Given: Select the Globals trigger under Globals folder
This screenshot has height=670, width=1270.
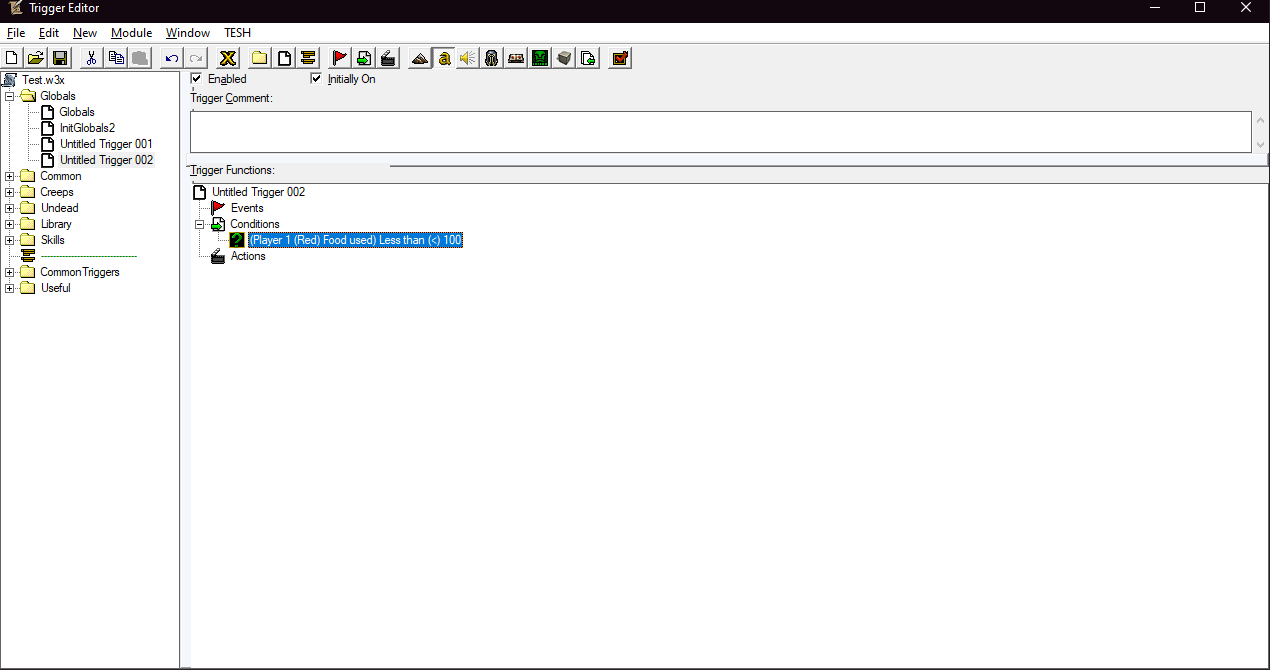Looking at the screenshot, I should 77,112.
